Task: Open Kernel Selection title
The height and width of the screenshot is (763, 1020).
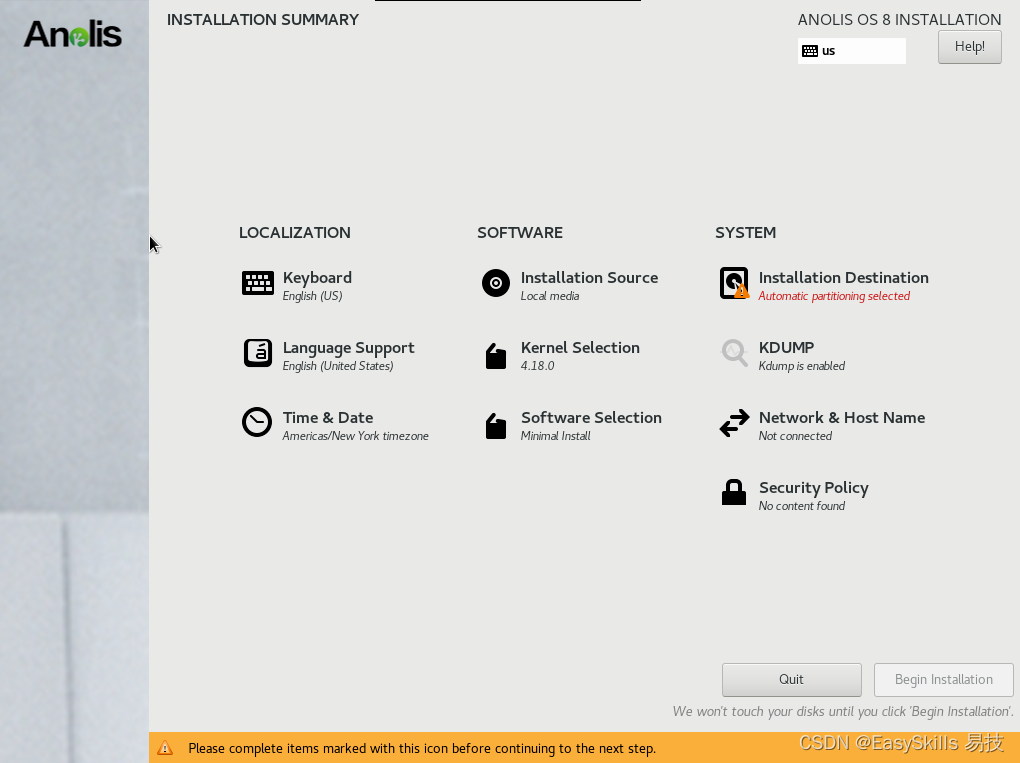Action: coord(580,347)
